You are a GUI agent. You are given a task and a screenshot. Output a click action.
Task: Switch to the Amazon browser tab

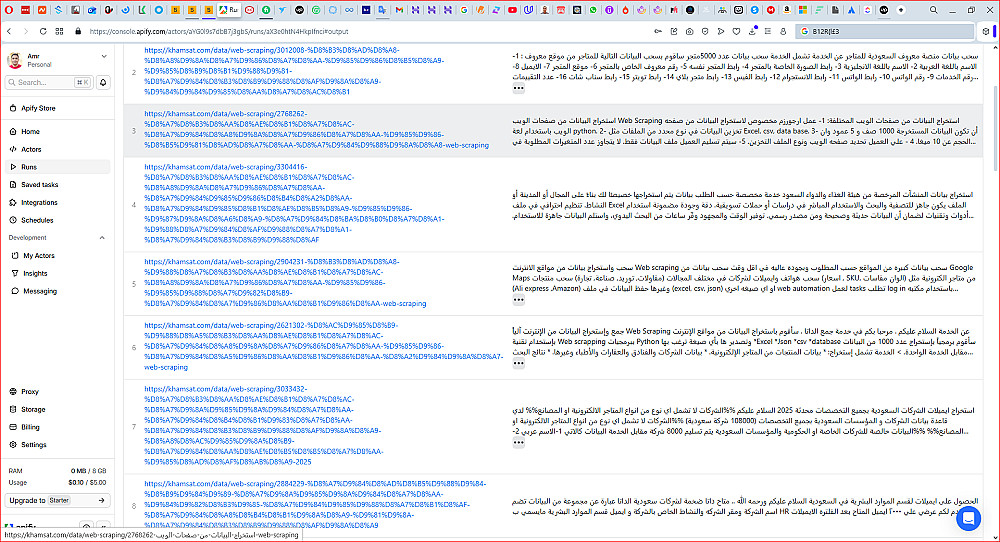pyautogui.click(x=786, y=10)
